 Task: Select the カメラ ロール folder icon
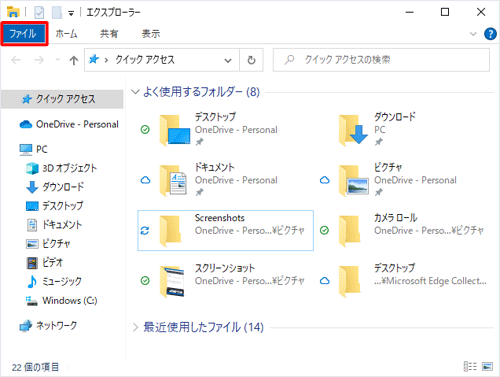coord(350,231)
